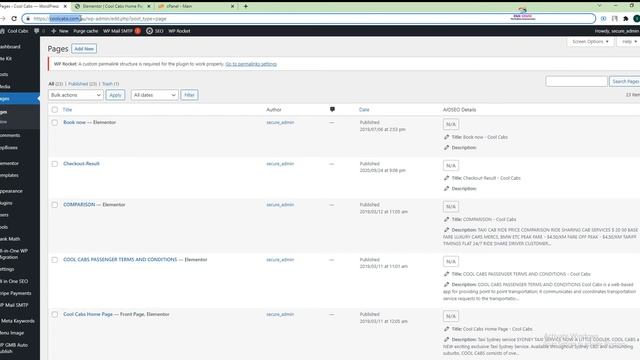640x360 pixels.
Task: Check the Book now page checkbox
Action: tap(55, 122)
